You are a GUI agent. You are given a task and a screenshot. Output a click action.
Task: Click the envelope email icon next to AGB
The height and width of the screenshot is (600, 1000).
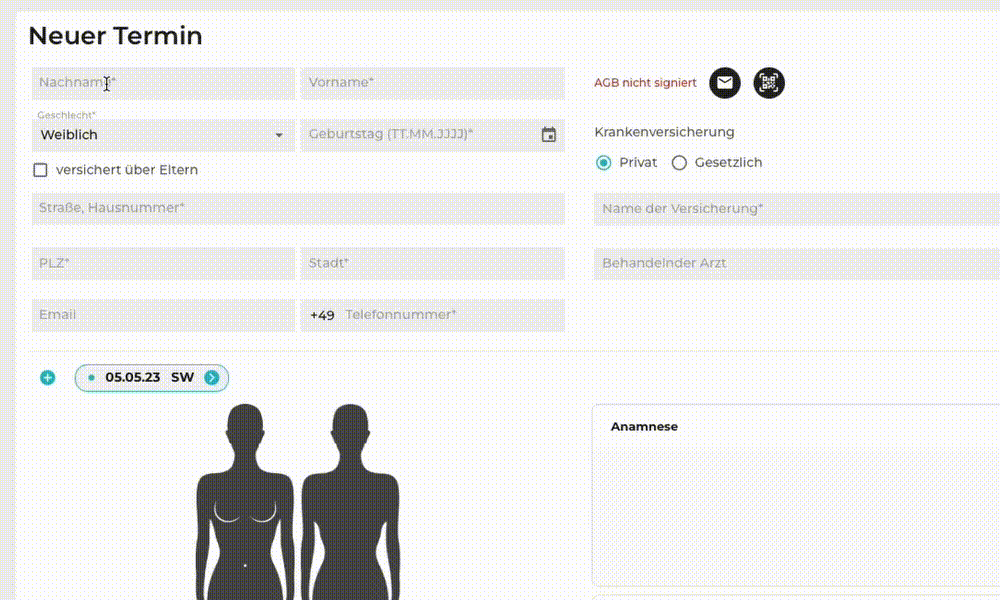pyautogui.click(x=724, y=83)
